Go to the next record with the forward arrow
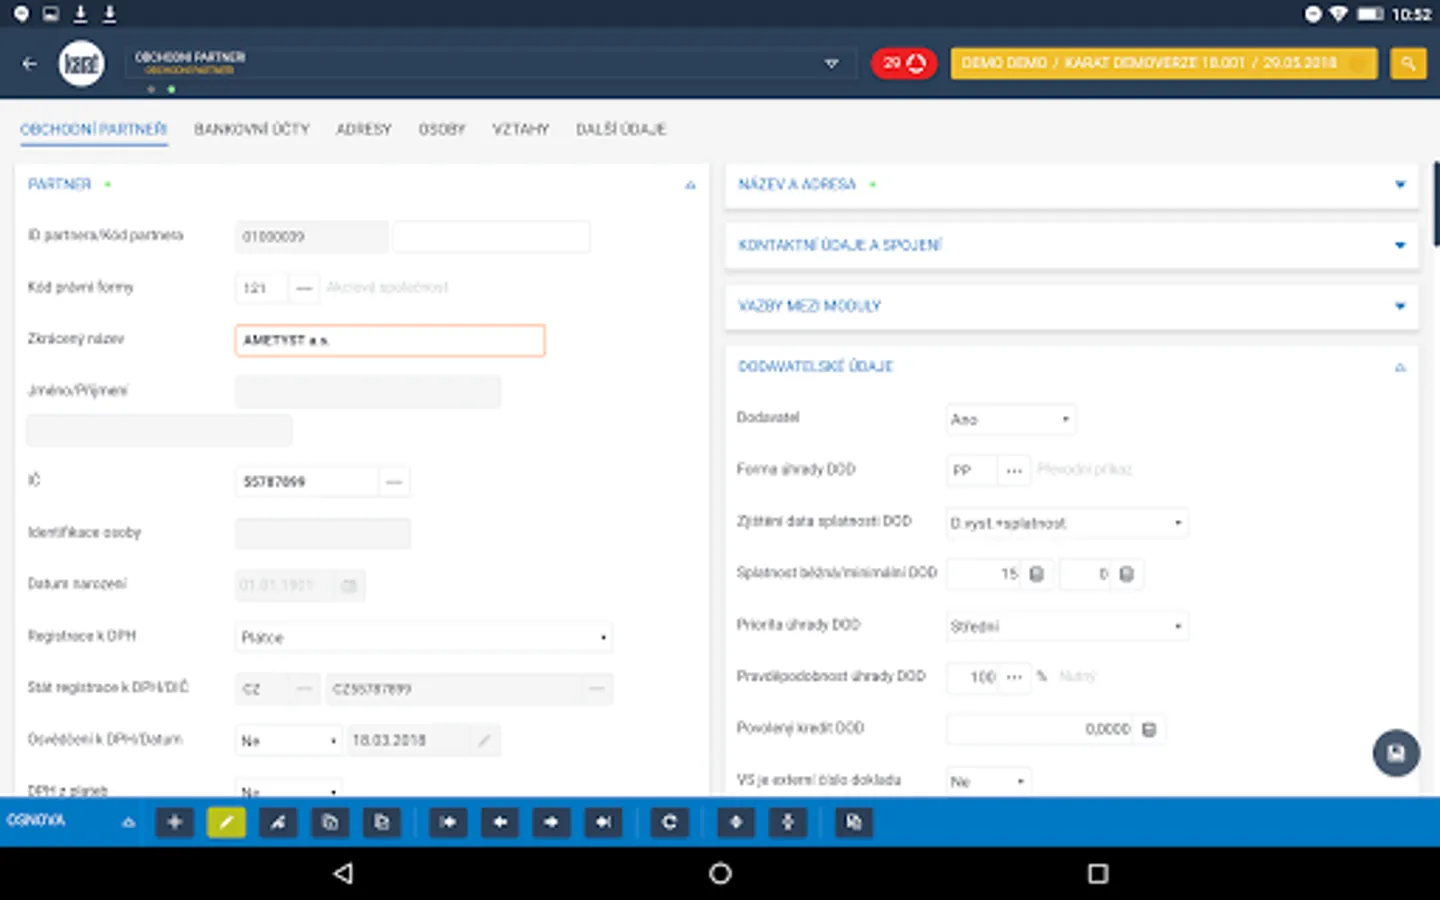1440x900 pixels. (551, 822)
